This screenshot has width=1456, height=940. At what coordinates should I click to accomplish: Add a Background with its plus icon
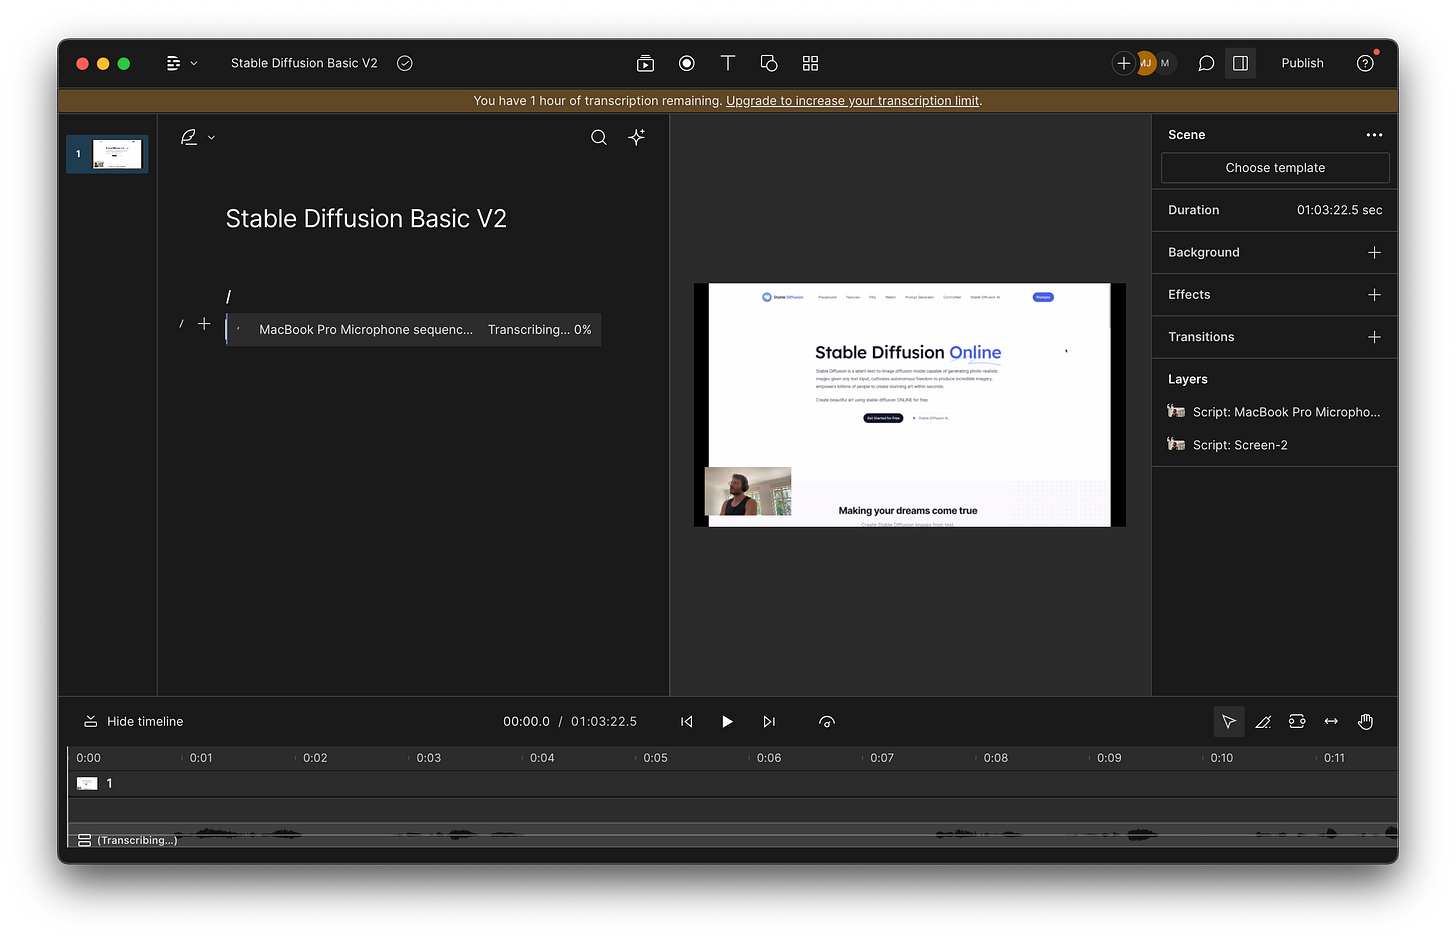click(1374, 253)
